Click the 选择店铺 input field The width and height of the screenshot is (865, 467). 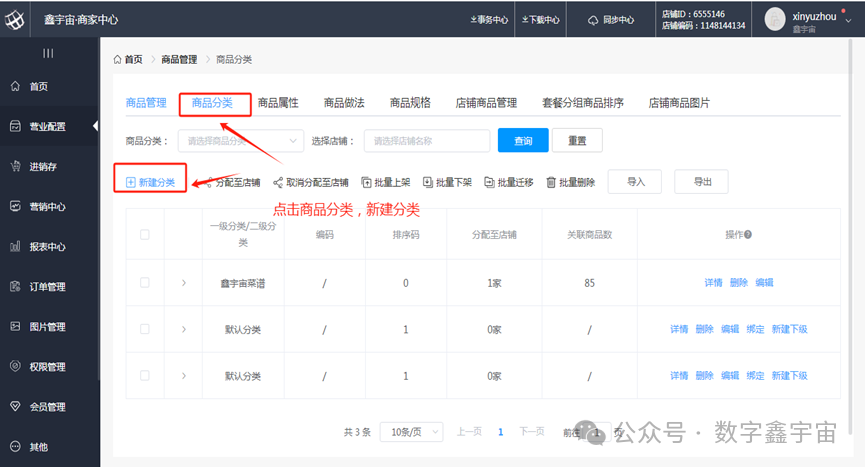point(427,141)
